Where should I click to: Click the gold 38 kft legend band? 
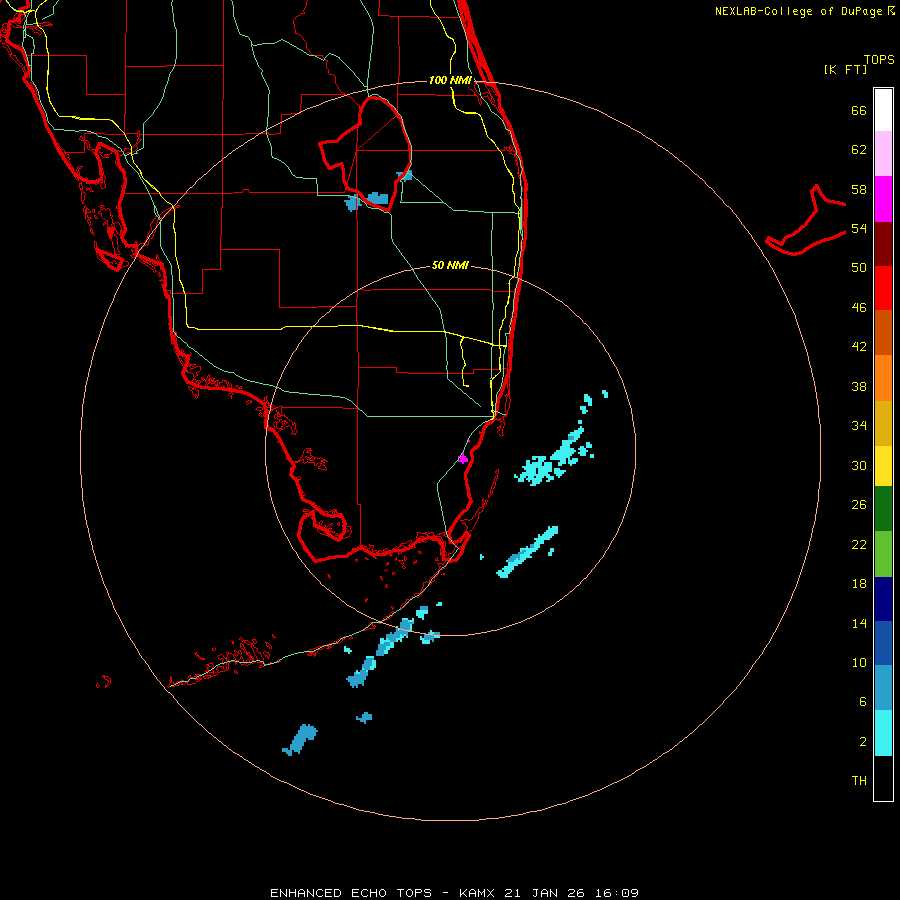883,423
